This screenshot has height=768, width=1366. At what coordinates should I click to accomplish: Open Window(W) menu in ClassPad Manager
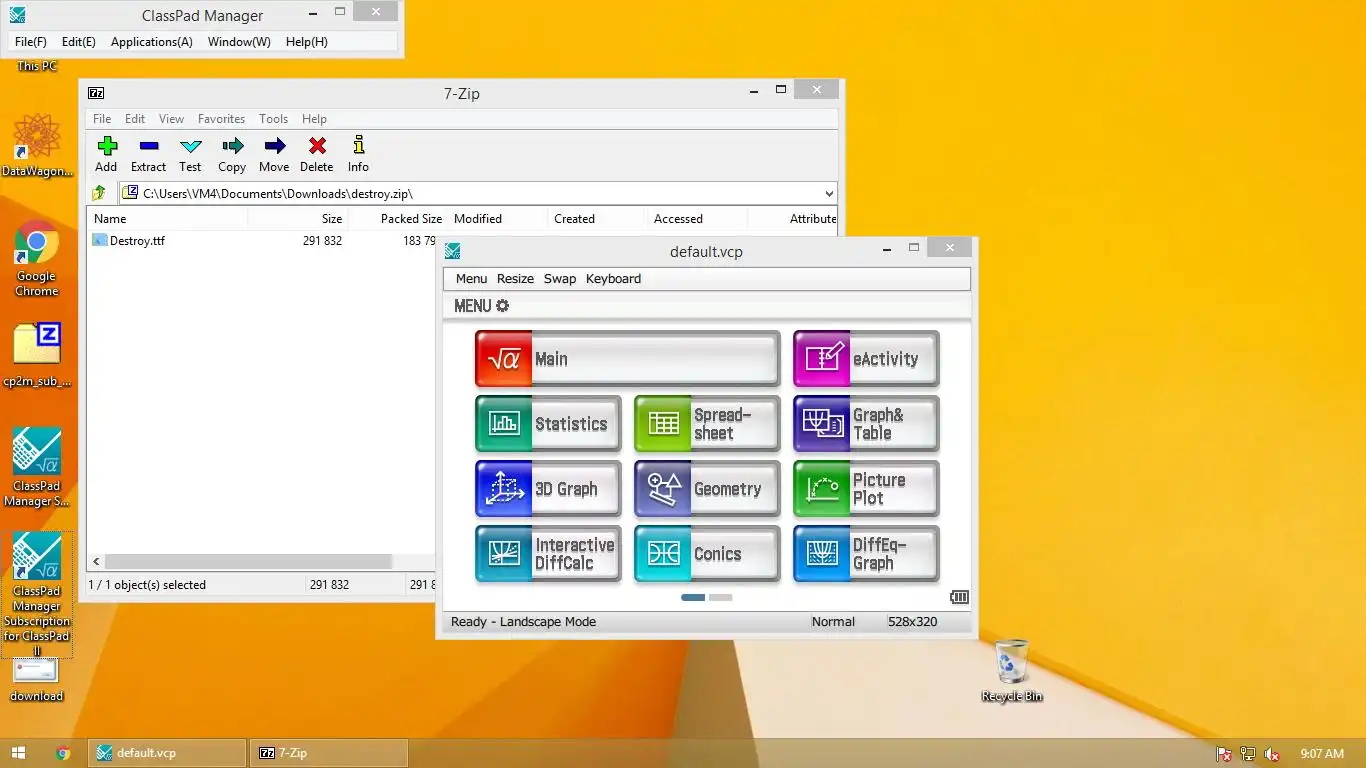[239, 42]
